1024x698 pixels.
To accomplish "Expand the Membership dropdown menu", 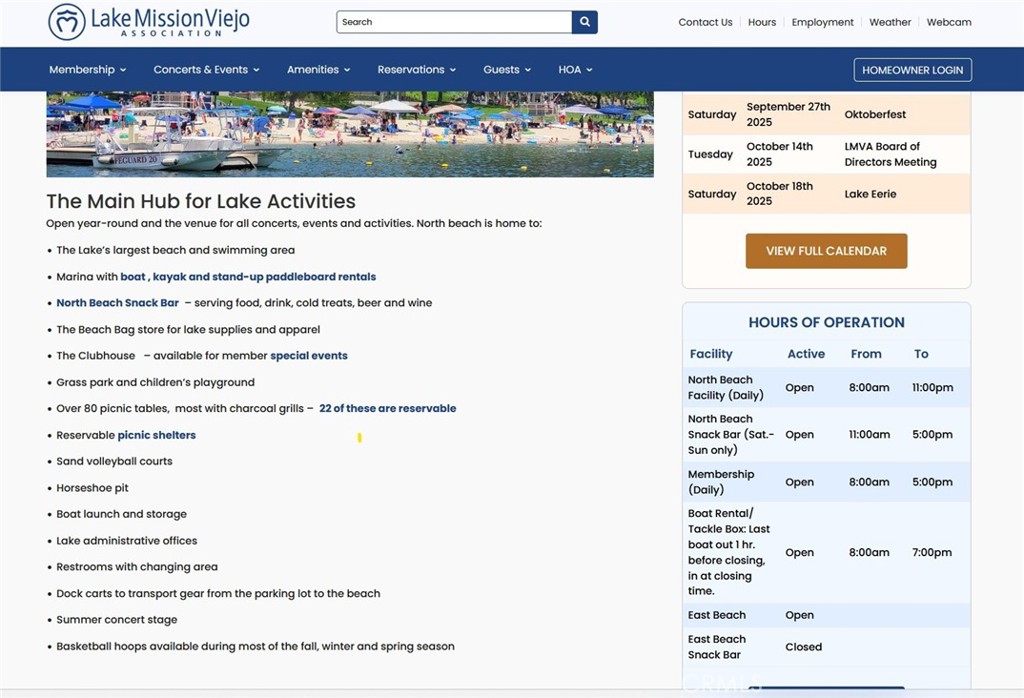I will [x=88, y=70].
